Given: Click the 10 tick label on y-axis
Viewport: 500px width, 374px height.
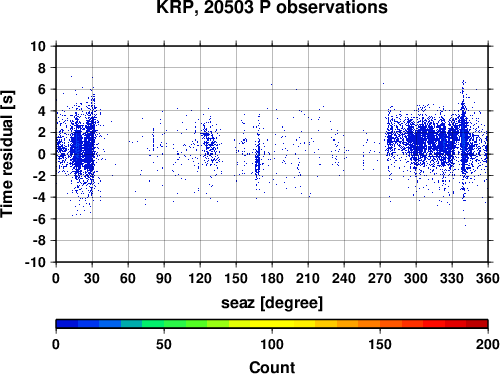Looking at the screenshot, I should 38,46.
